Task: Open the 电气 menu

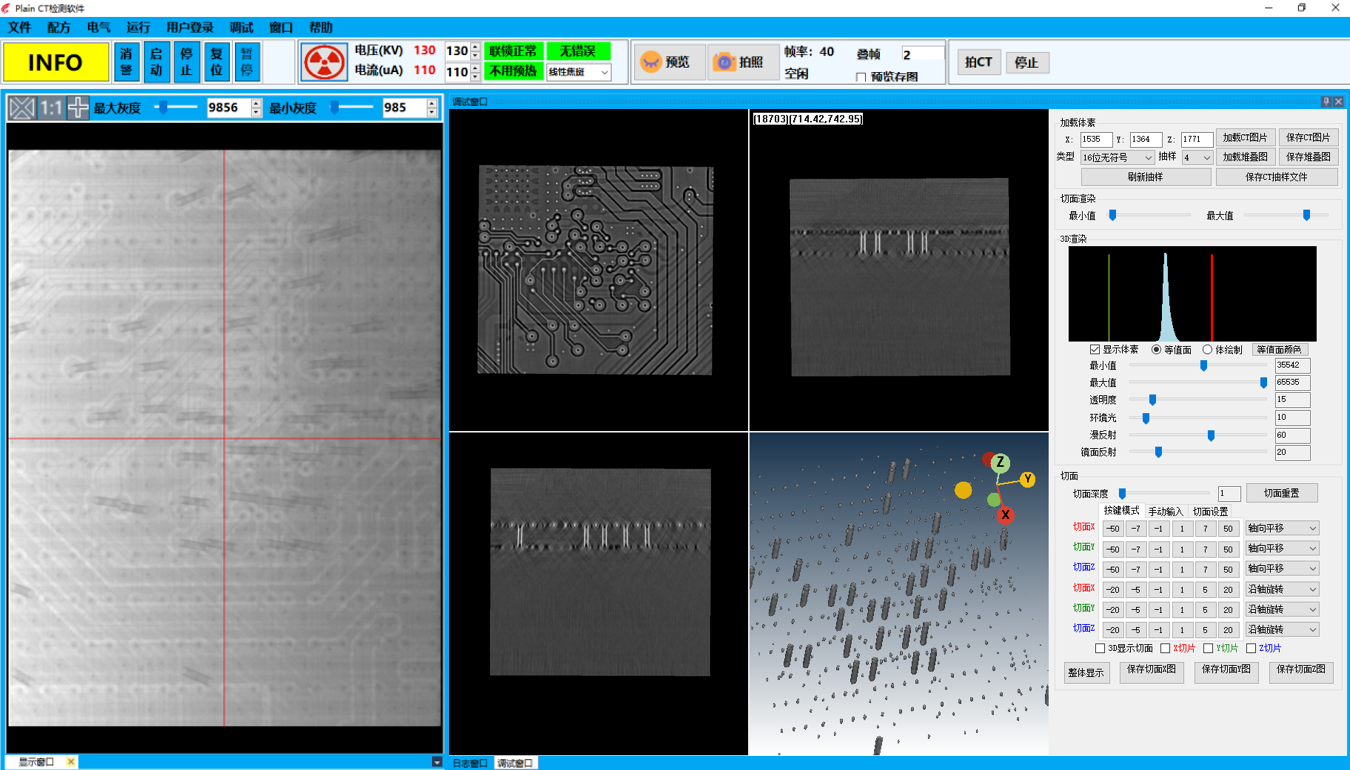Action: pyautogui.click(x=99, y=27)
